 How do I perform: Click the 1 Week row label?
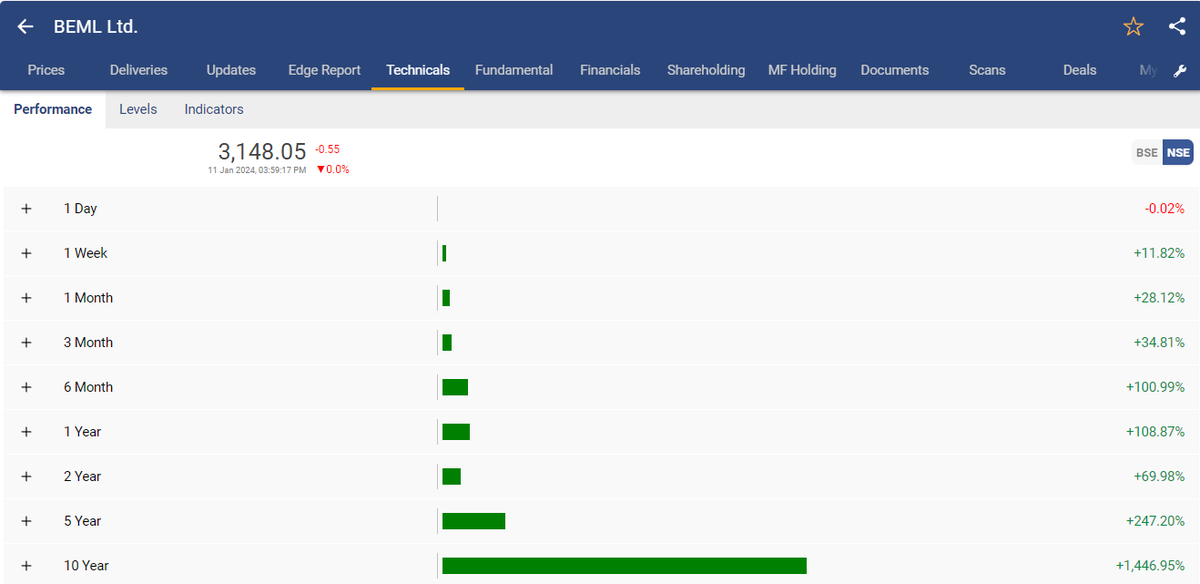pos(86,253)
